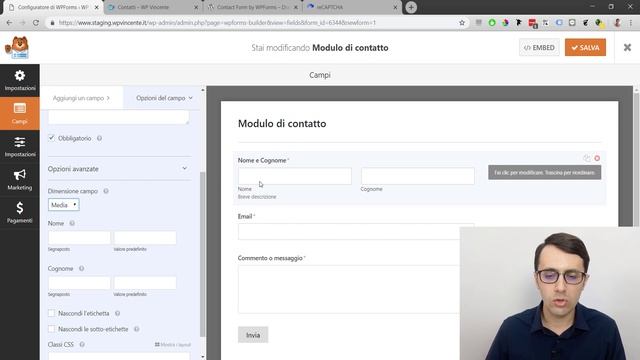Viewport: 640px width, 360px height.
Task: Click the Invia submit button
Action: pos(253,335)
